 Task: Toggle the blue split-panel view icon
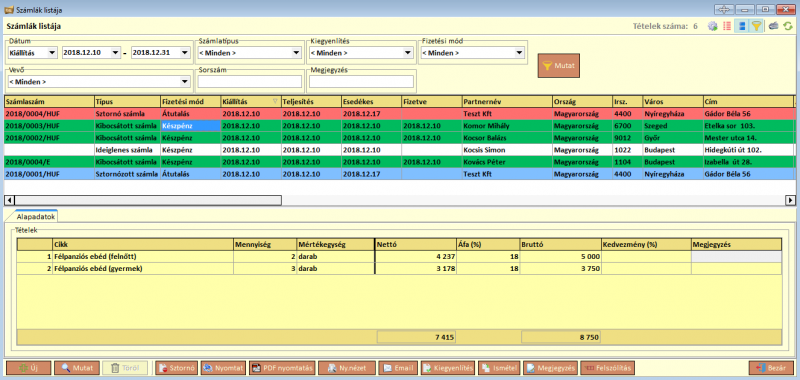coord(742,26)
